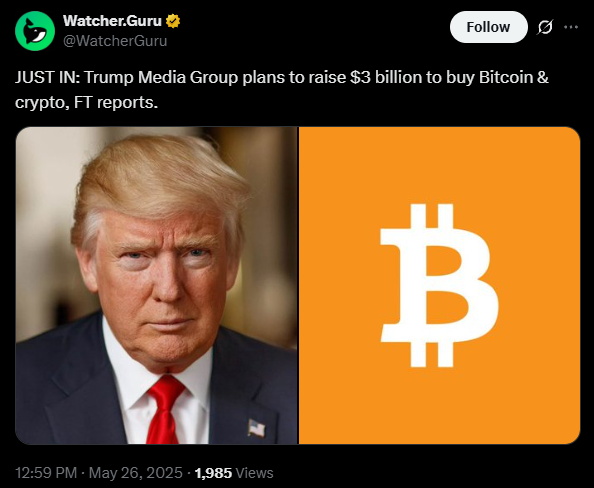
Task: Visit the @WatcherGuru handle link
Action: click(x=115, y=41)
